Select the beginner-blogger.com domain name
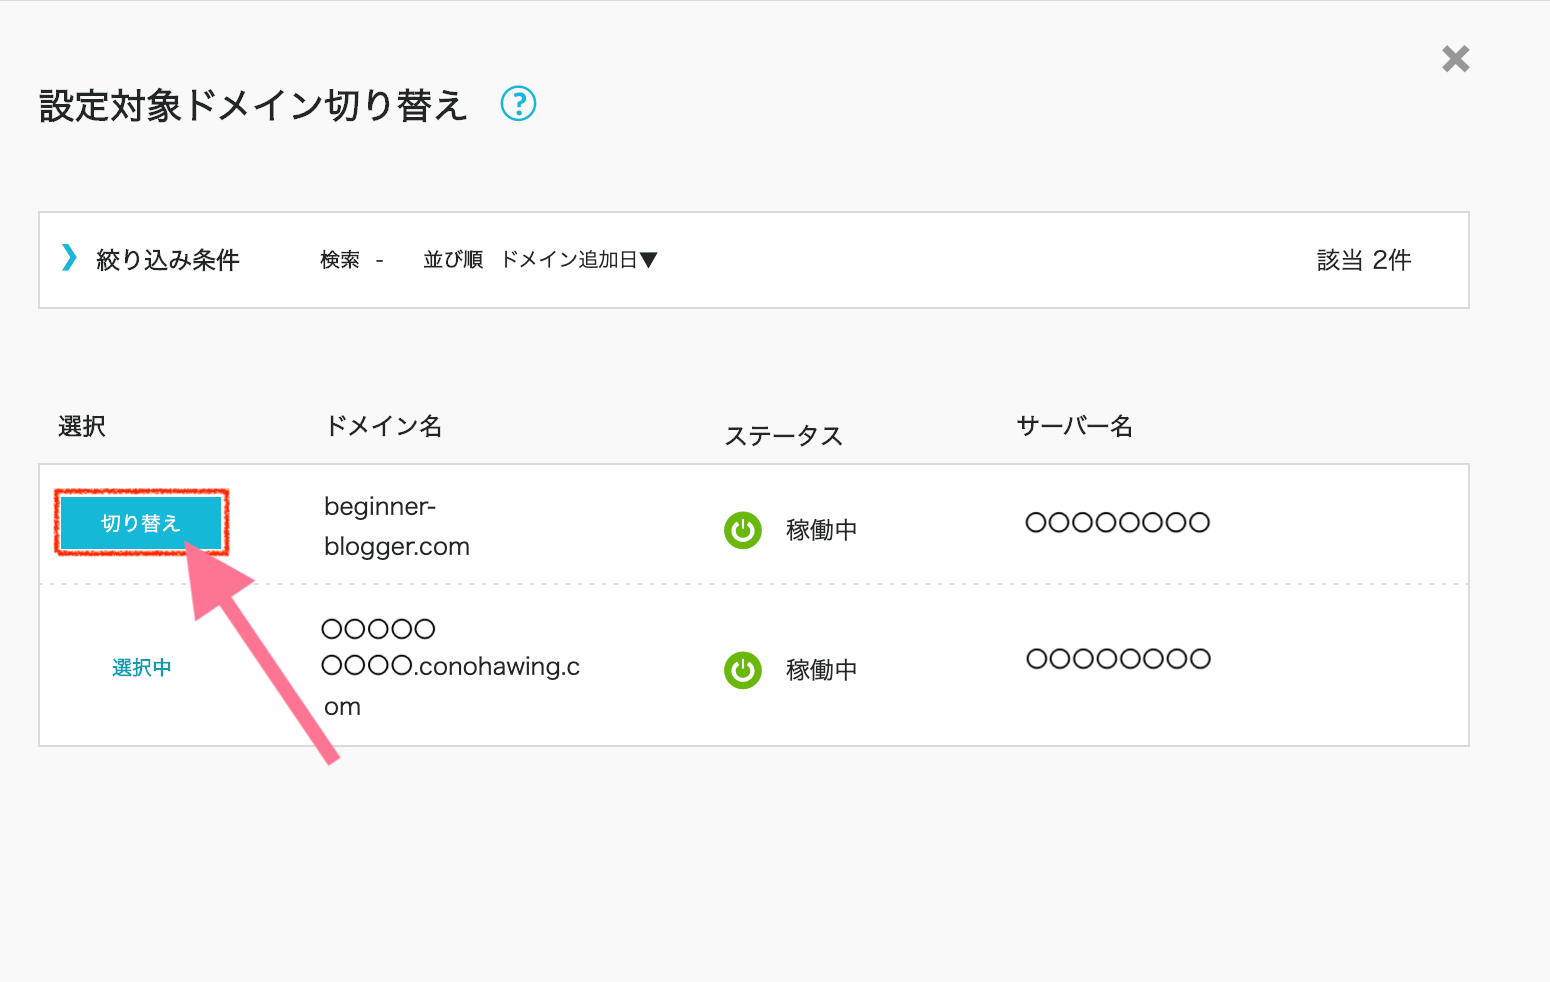 pyautogui.click(x=396, y=527)
